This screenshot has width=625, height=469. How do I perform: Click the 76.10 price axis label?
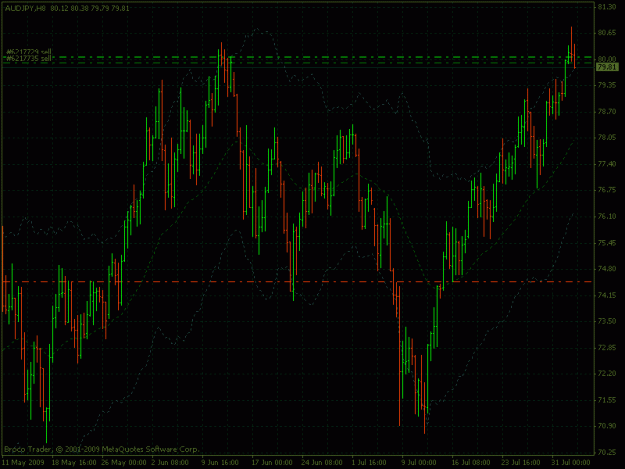click(x=607, y=216)
